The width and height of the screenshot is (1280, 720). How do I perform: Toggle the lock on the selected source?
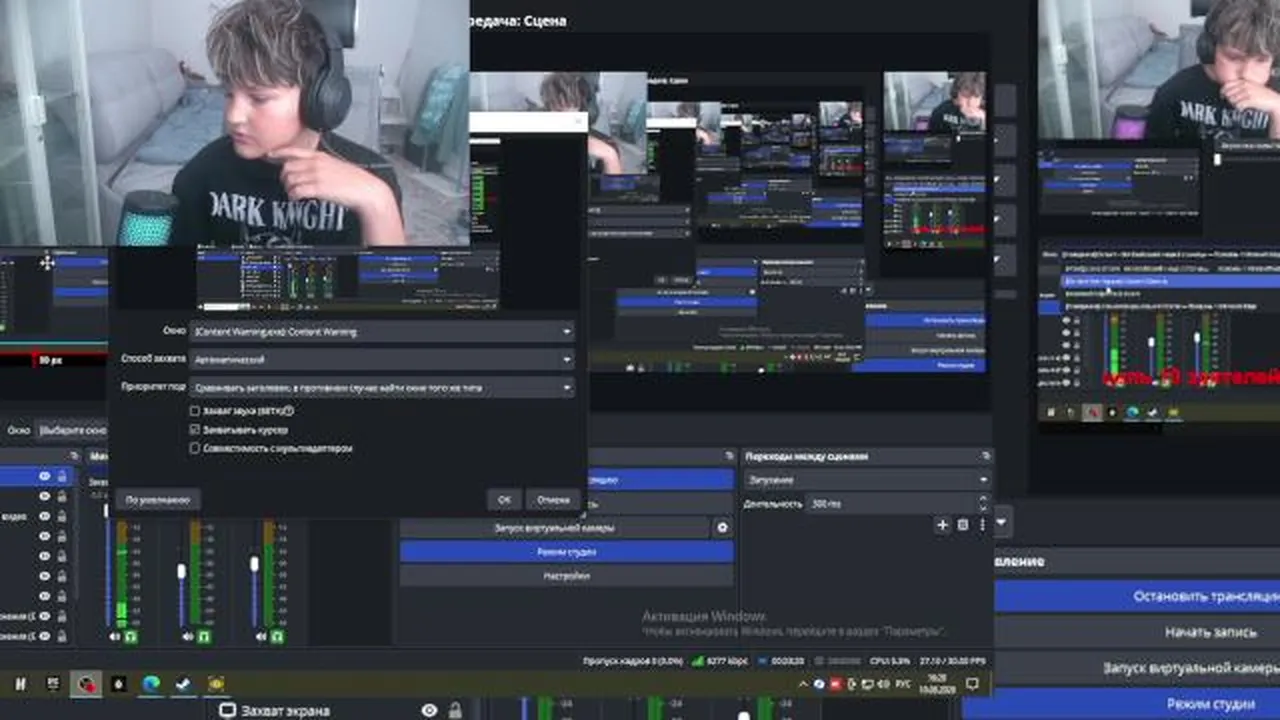tap(62, 477)
